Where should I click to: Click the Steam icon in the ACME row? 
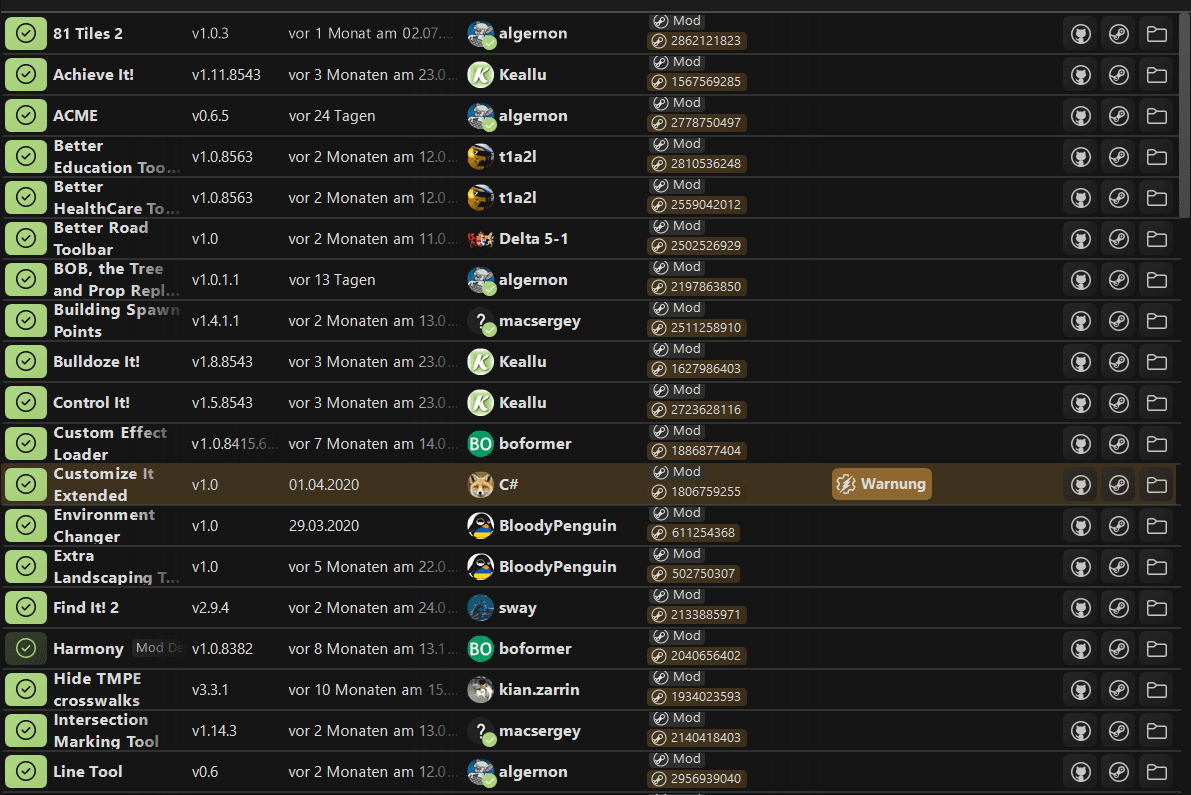point(1119,115)
